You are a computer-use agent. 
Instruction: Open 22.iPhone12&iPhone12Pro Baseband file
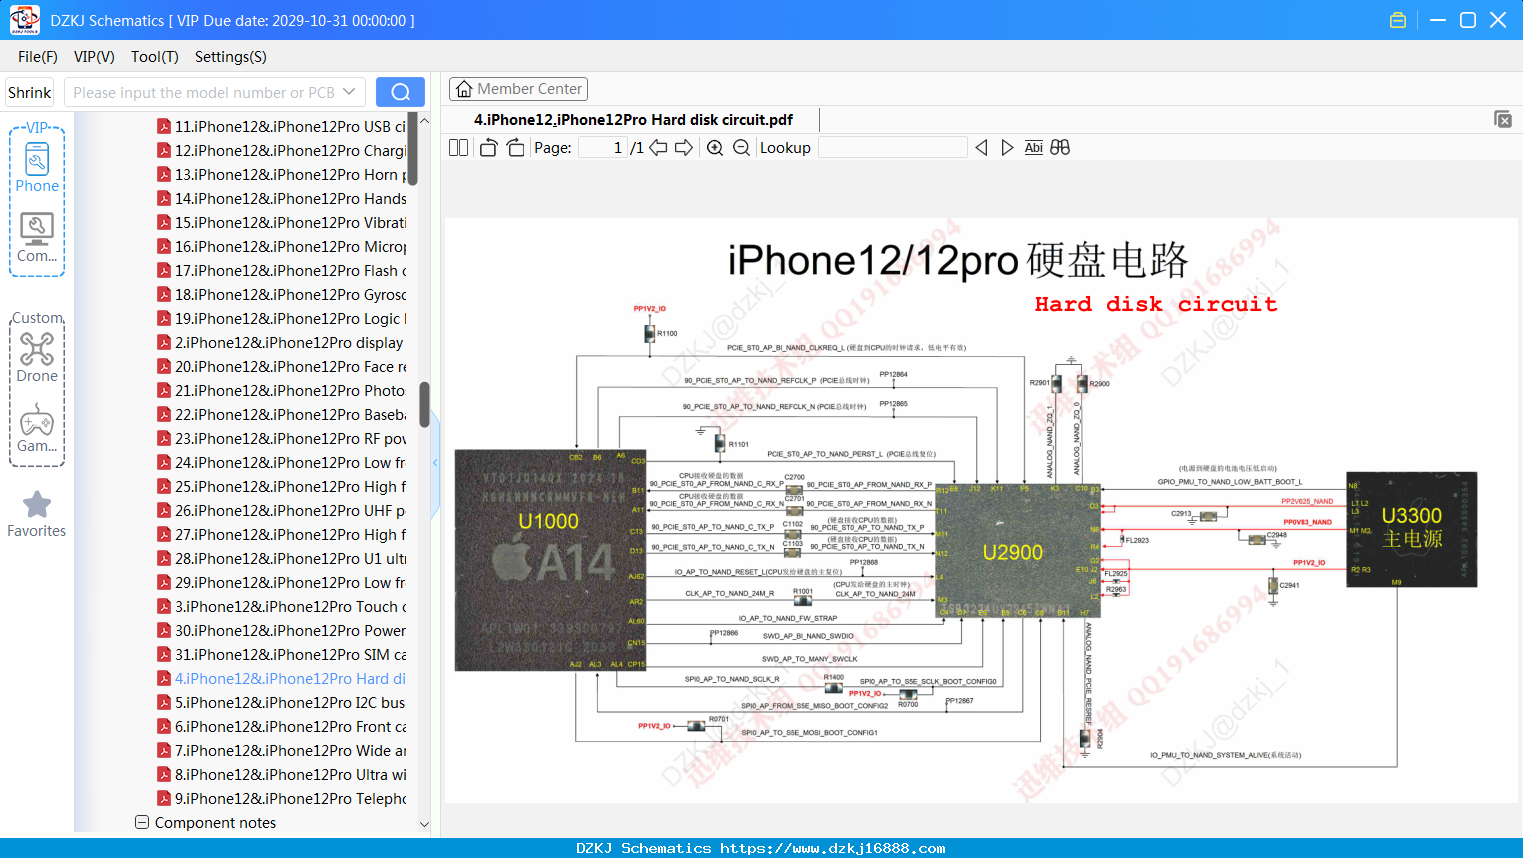[x=281, y=414]
